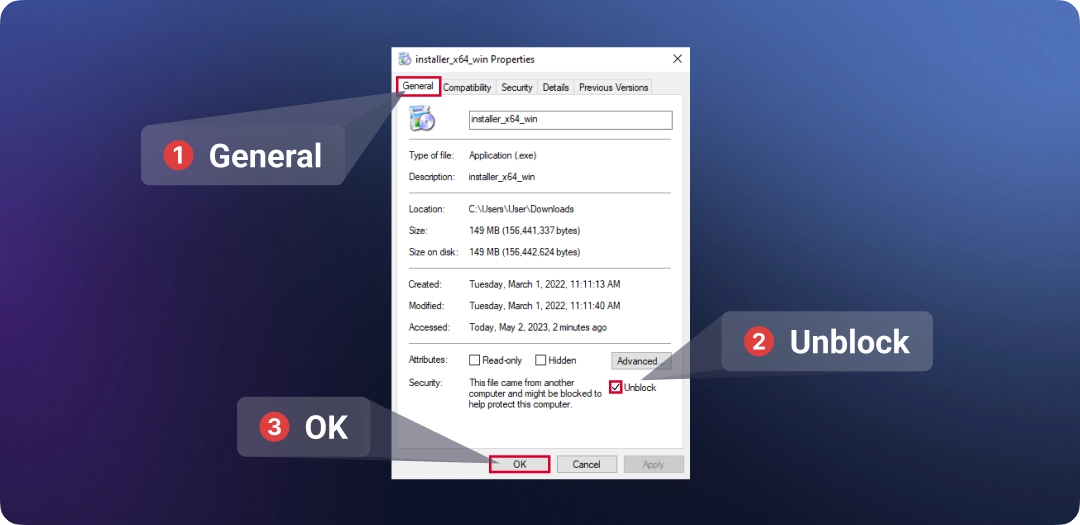Click the red number 2 badge
The image size is (1080, 525).
759,342
